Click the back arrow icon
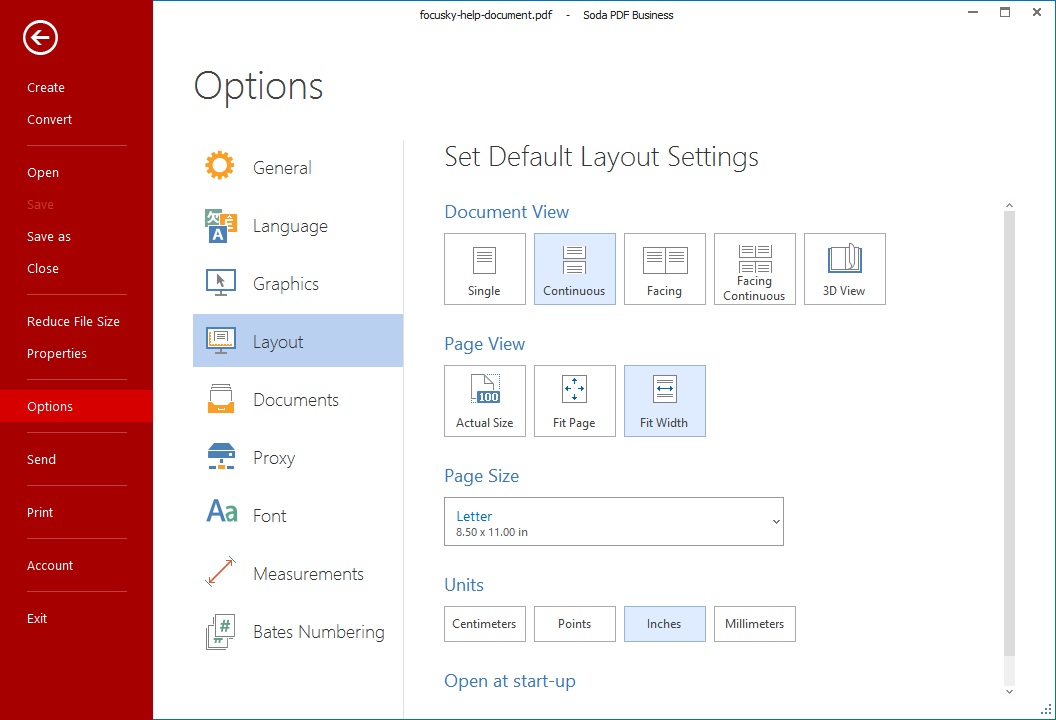The width and height of the screenshot is (1056, 720). click(x=41, y=39)
